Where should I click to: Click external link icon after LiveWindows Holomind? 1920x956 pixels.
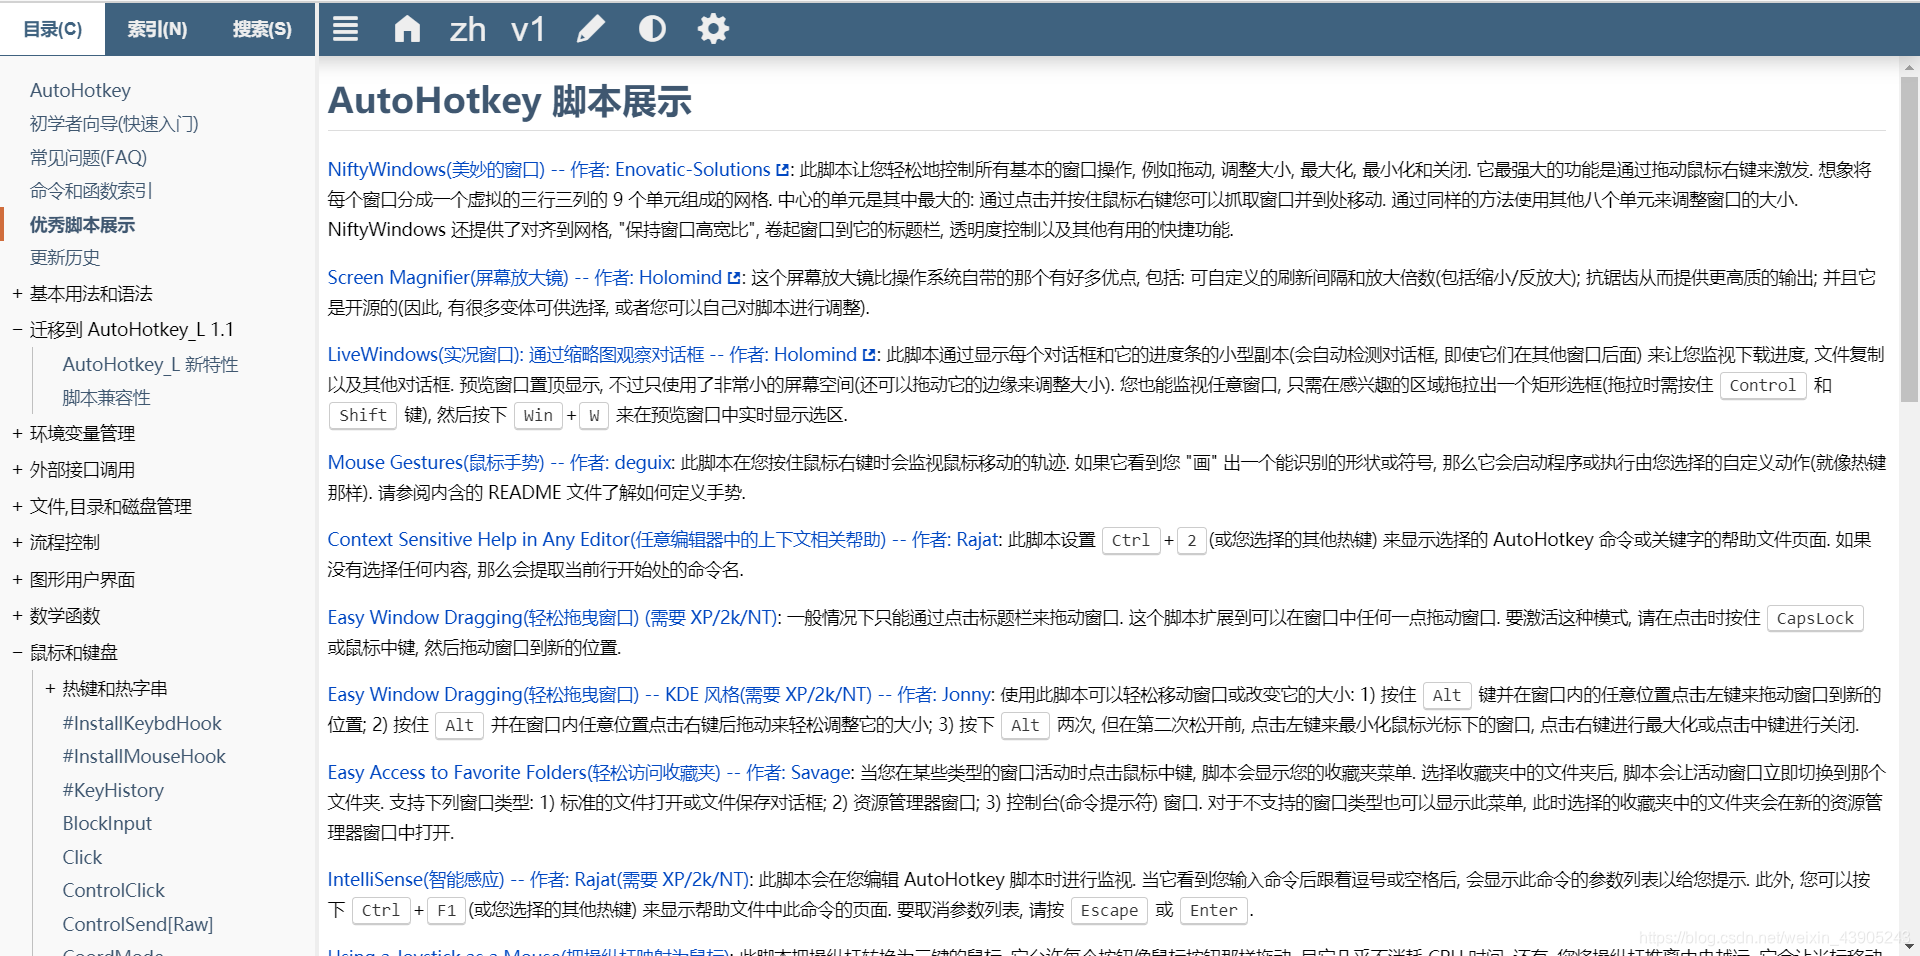pos(869,355)
